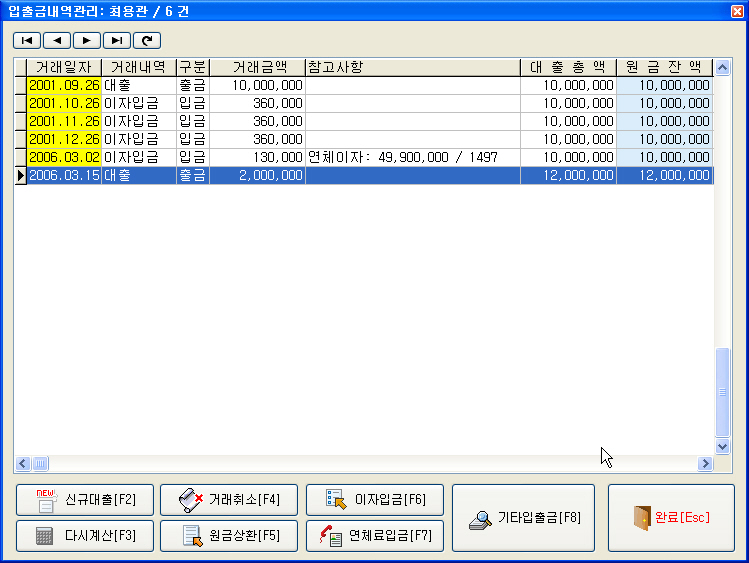Click 원금상환[F5] button
The width and height of the screenshot is (749, 563).
[229, 536]
